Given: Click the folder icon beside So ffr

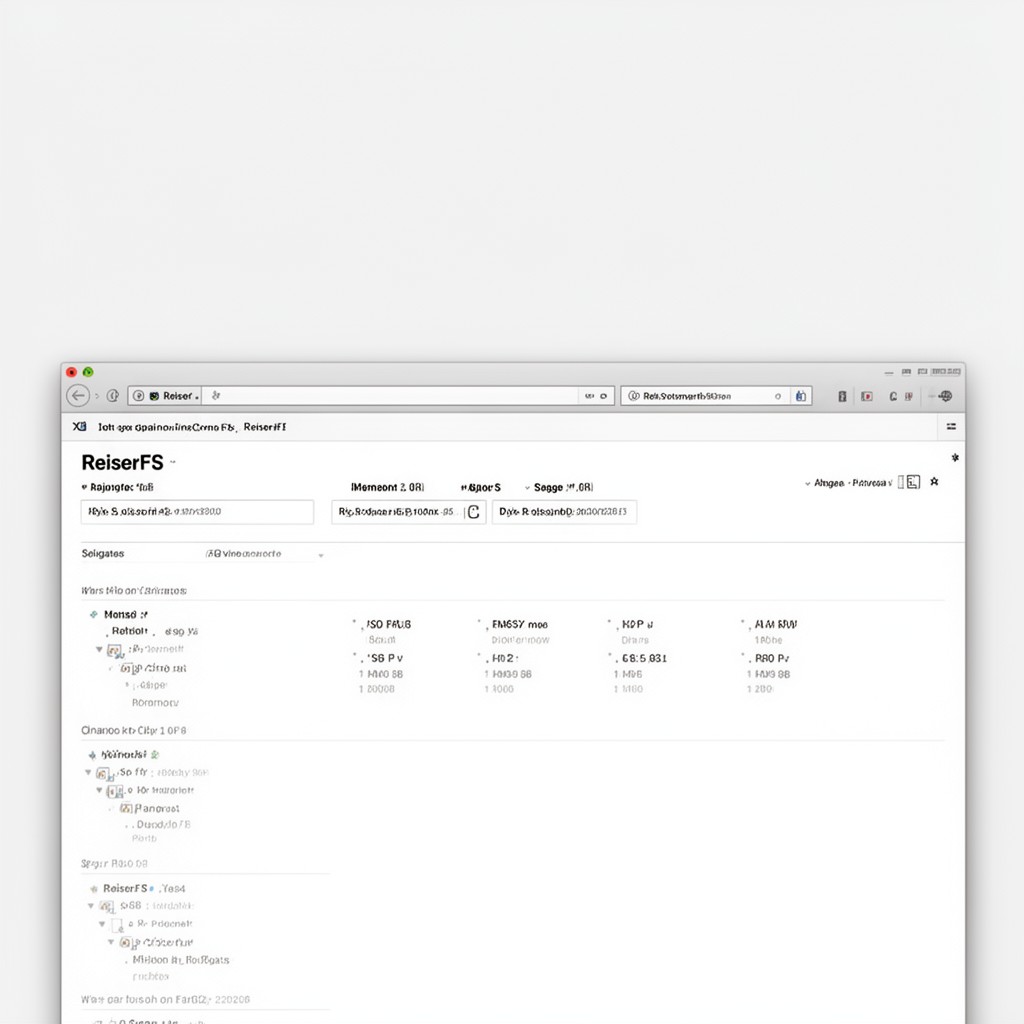Looking at the screenshot, I should point(103,774).
